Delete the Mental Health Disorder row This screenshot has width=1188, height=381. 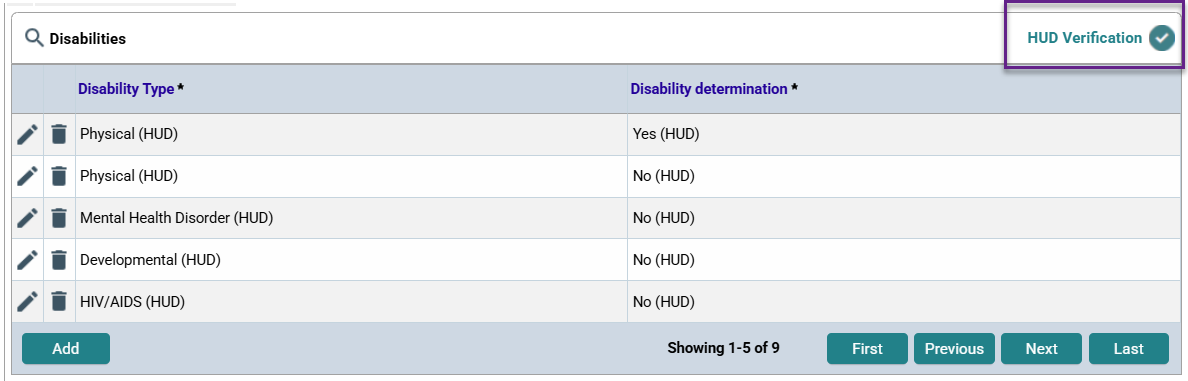[x=58, y=218]
